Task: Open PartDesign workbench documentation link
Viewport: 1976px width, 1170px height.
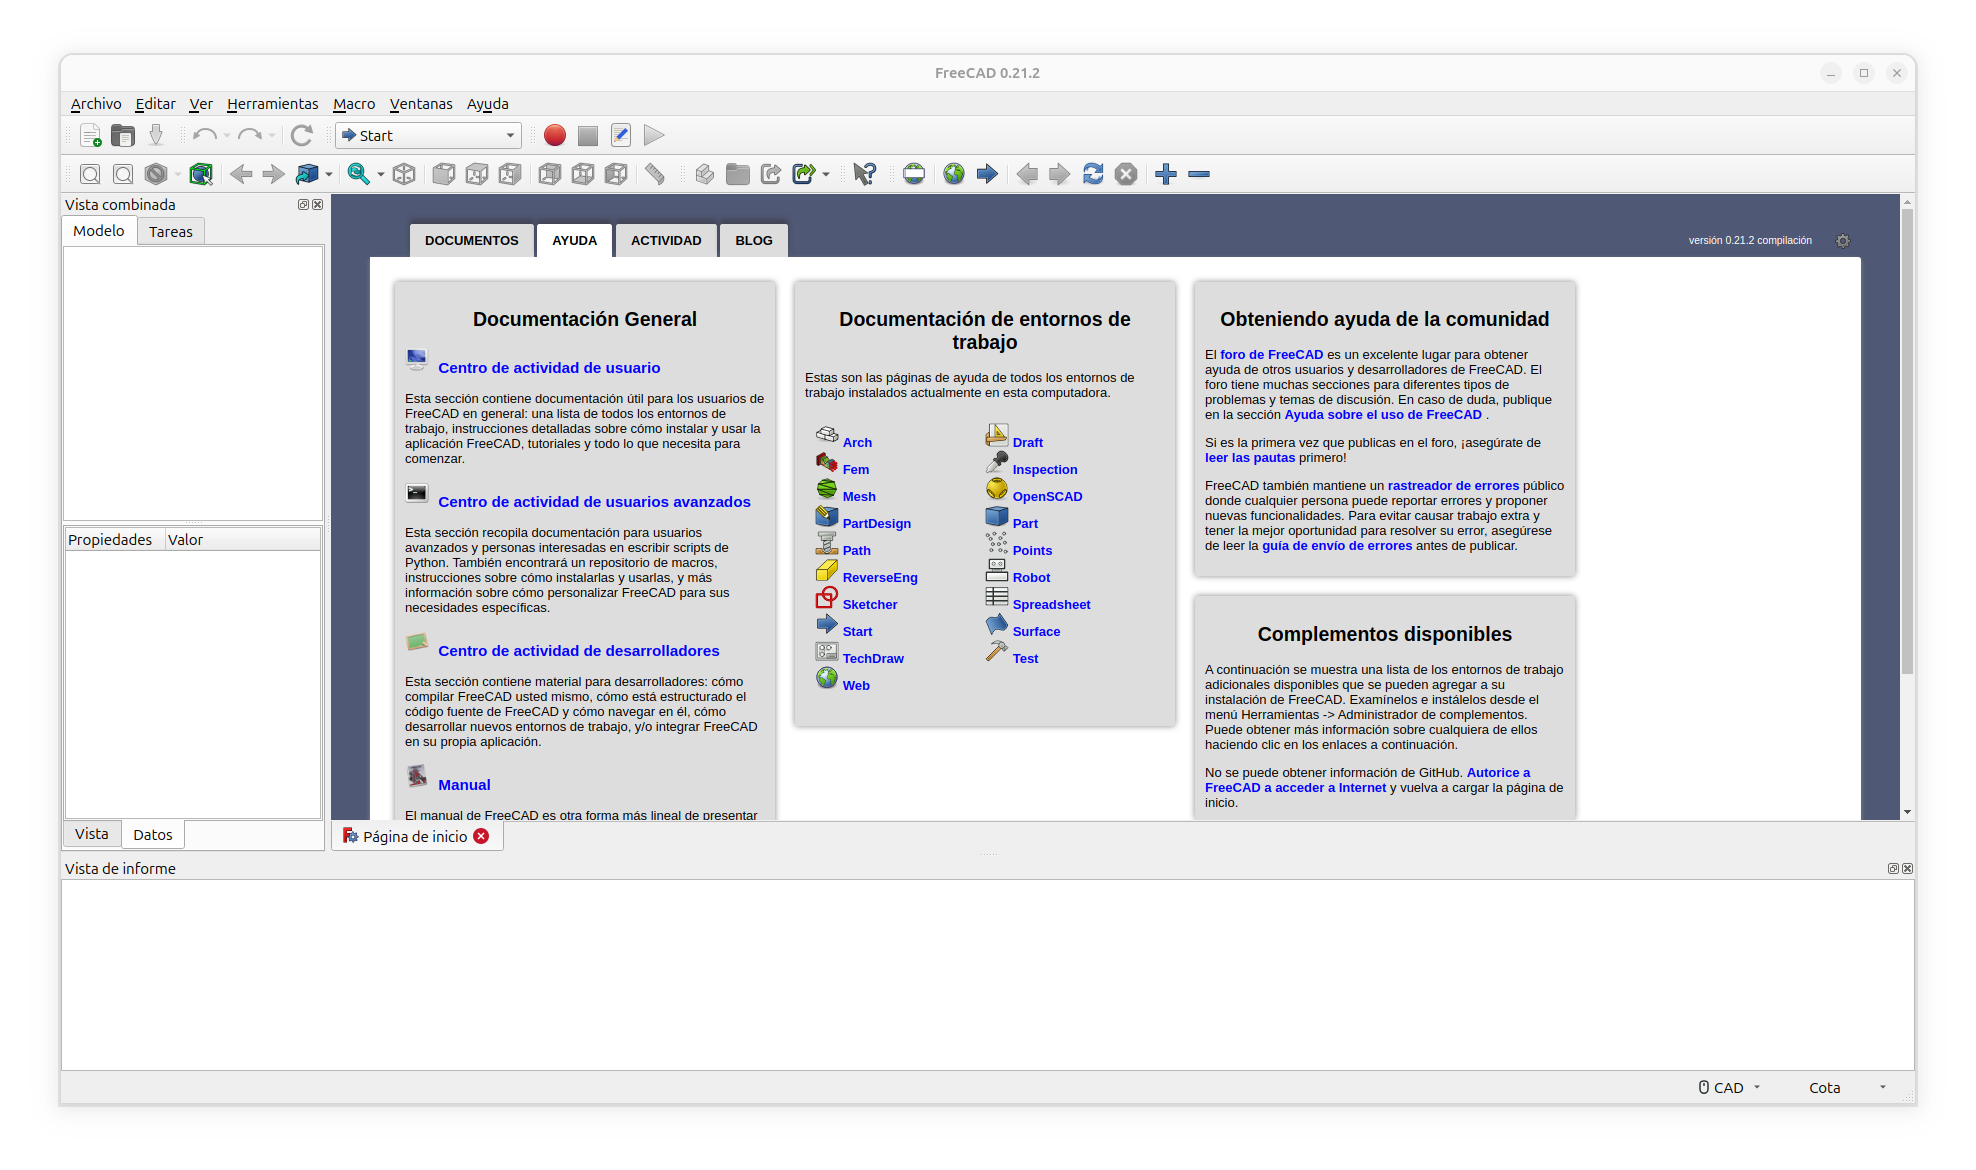Action: [x=877, y=524]
